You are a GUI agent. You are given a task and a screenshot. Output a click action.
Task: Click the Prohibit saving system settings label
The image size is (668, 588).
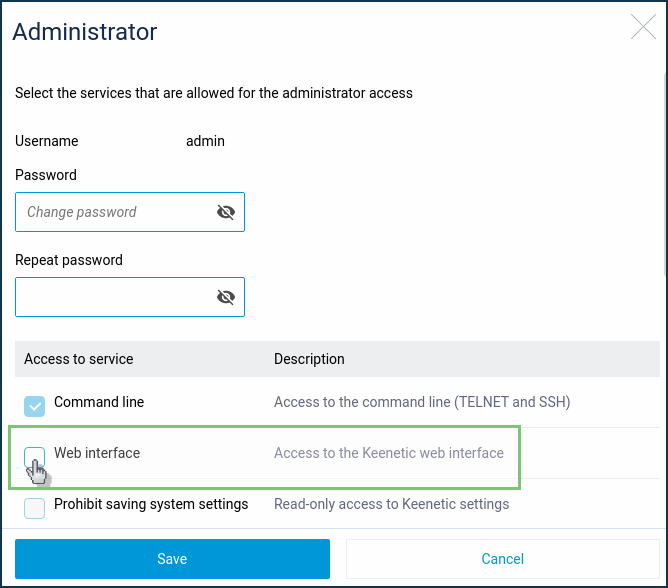[151, 504]
